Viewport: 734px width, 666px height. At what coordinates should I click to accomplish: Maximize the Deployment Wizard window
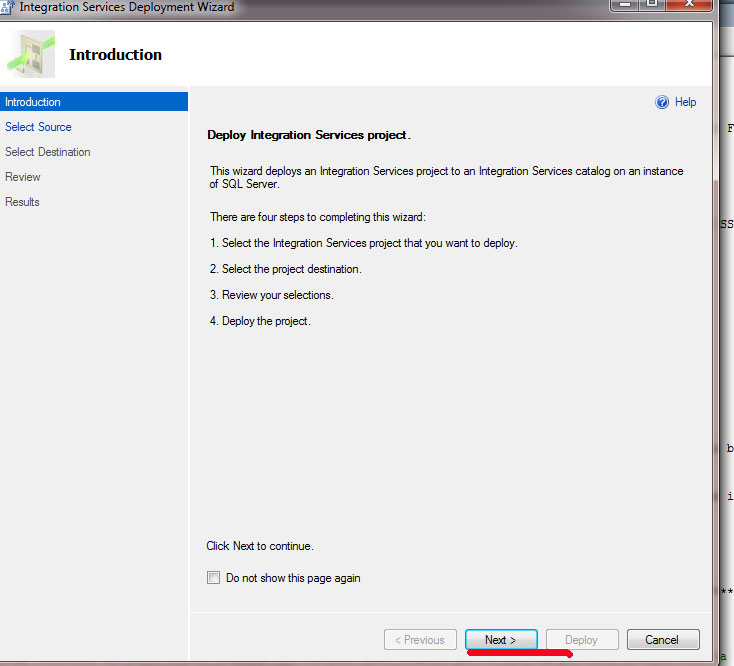[x=652, y=4]
